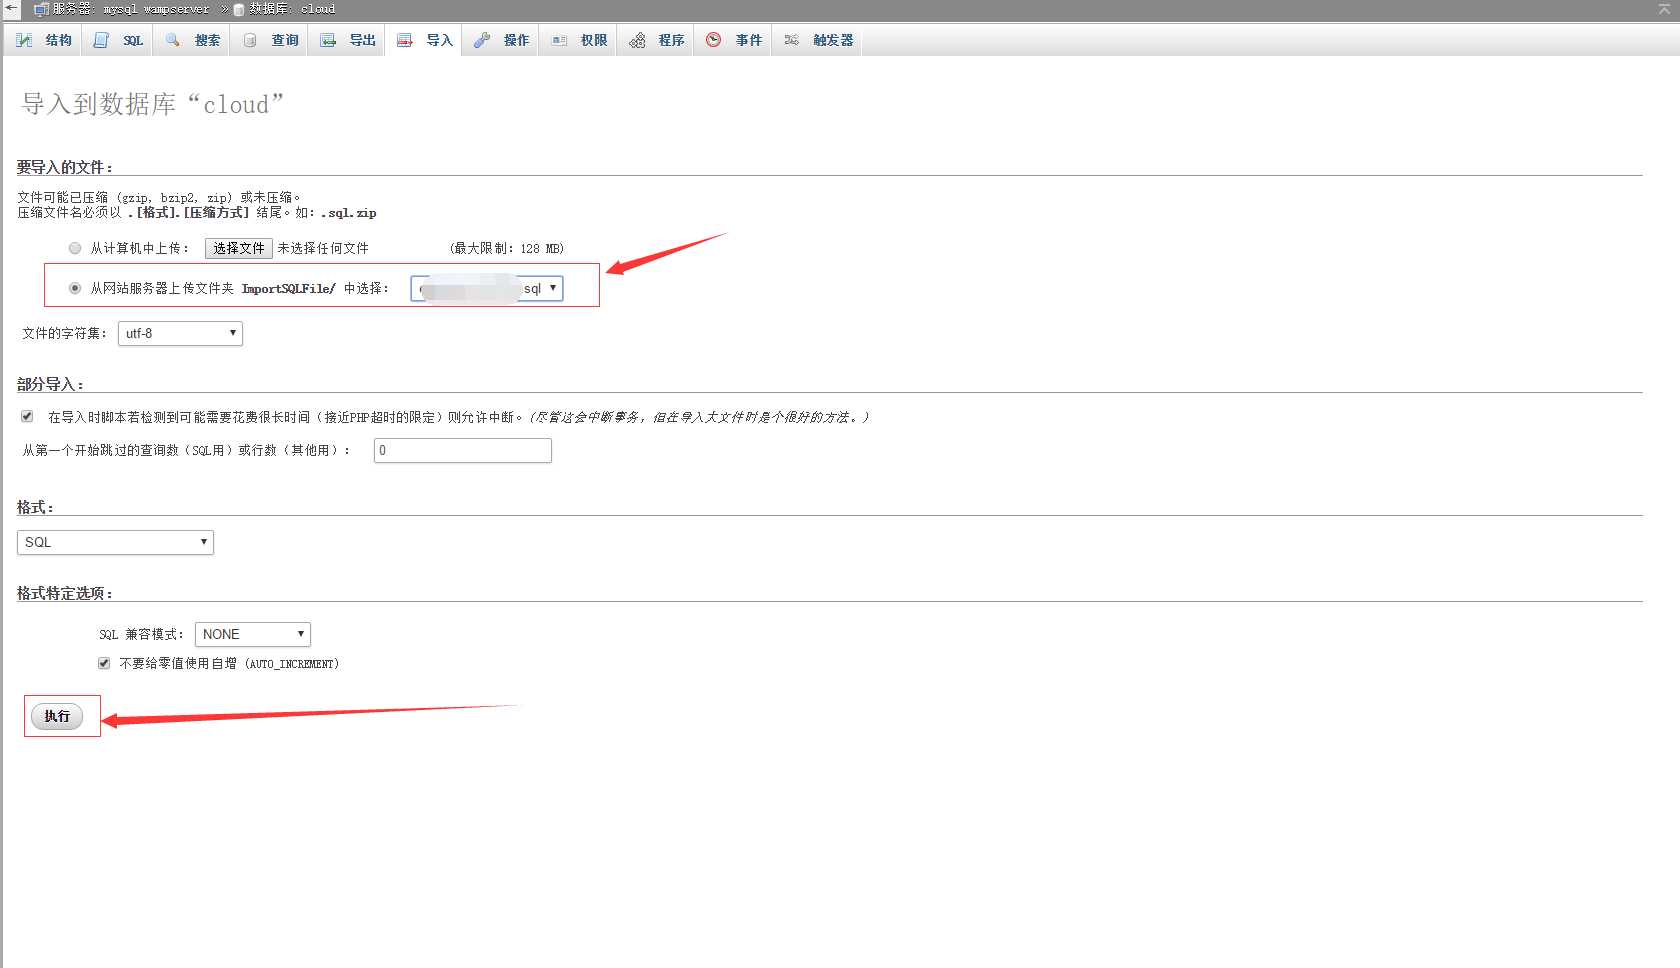Screen dimensions: 1680x968
Task: Select the 从网站服务器上传文件夹 radio button
Action: click(75, 288)
